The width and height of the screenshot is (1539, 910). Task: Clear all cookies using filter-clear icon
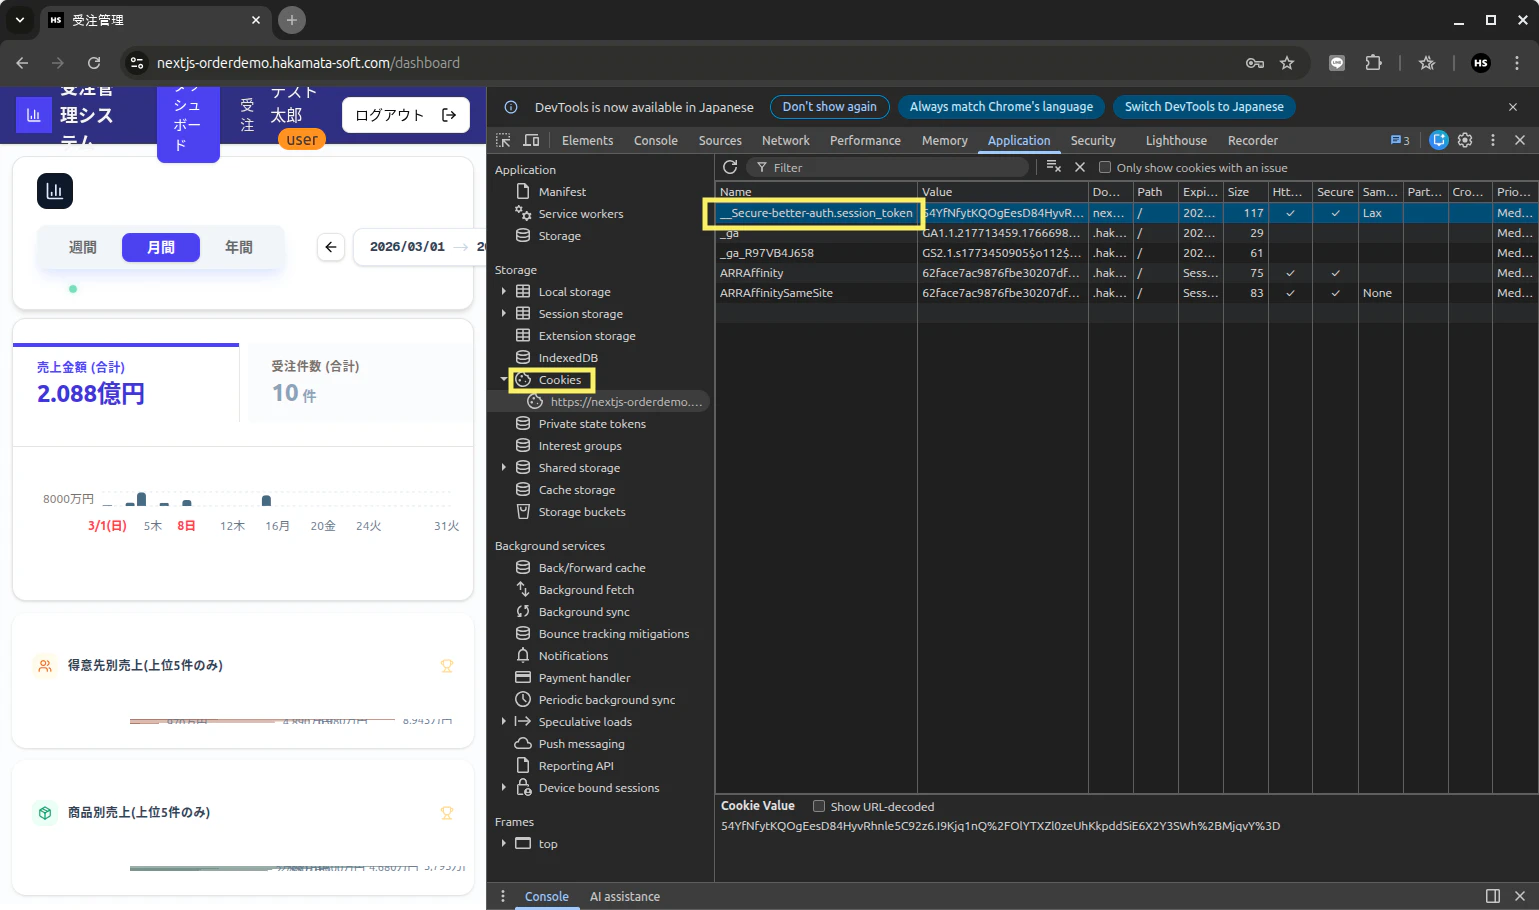[x=1053, y=167]
